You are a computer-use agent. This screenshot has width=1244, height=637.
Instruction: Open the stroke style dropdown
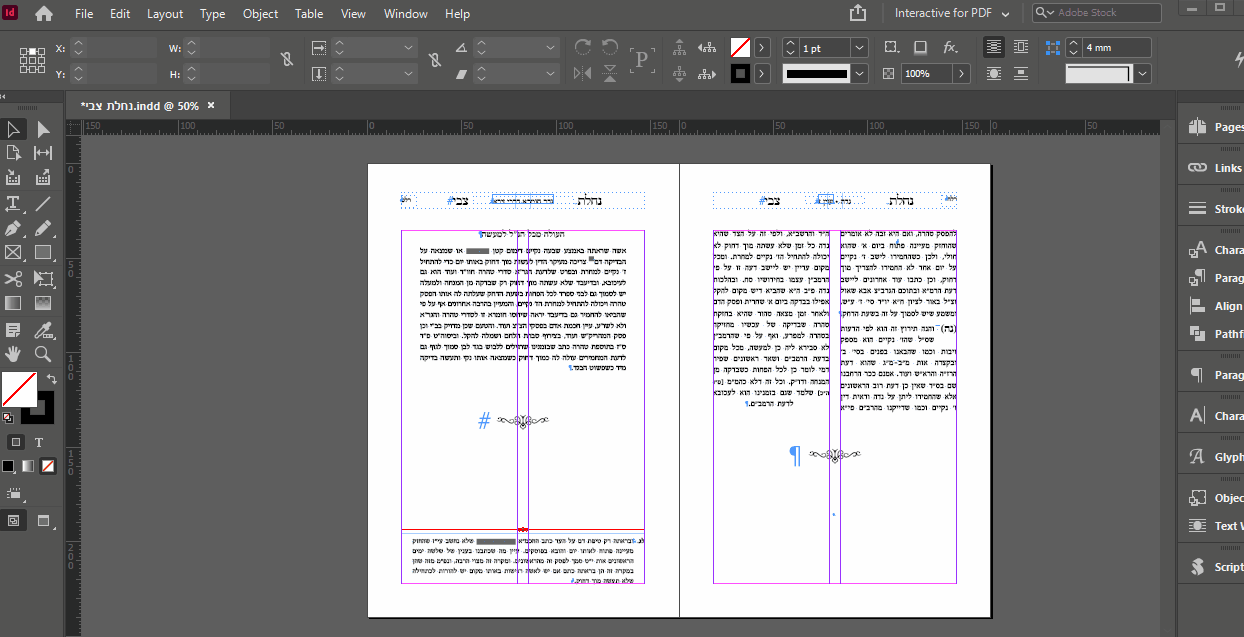click(860, 73)
